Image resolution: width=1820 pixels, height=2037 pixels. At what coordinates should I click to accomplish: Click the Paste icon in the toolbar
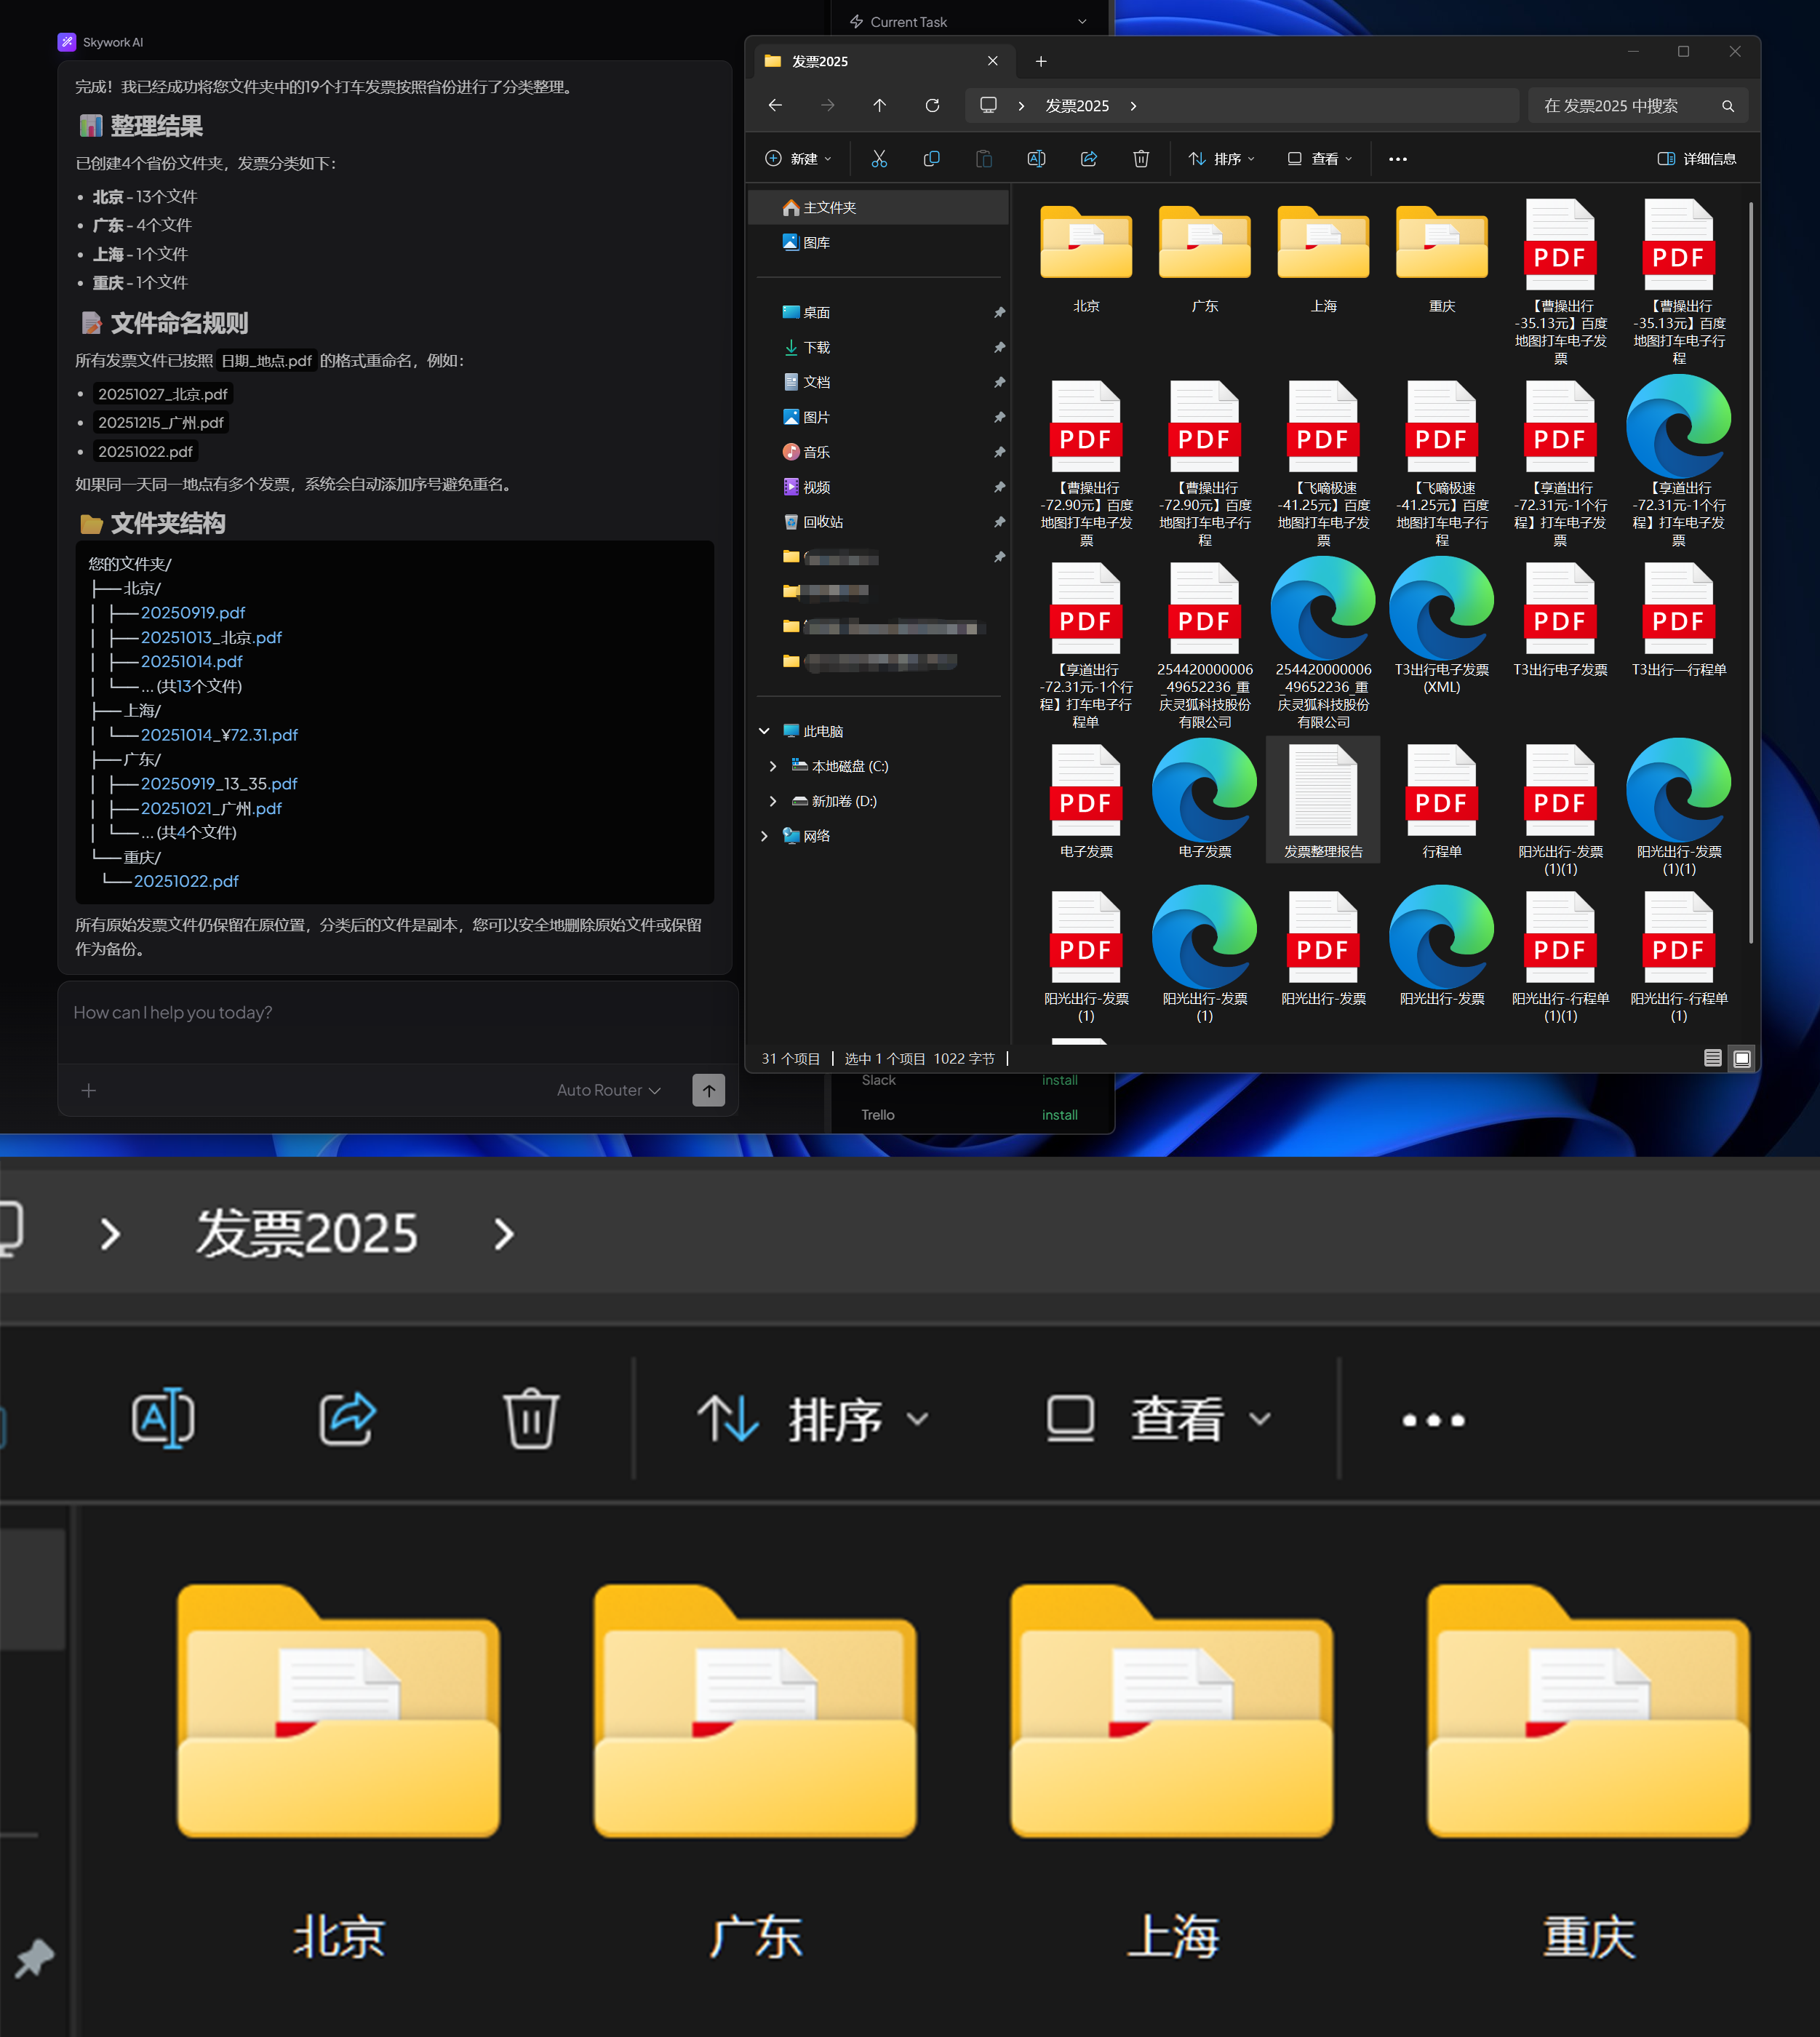(x=983, y=158)
